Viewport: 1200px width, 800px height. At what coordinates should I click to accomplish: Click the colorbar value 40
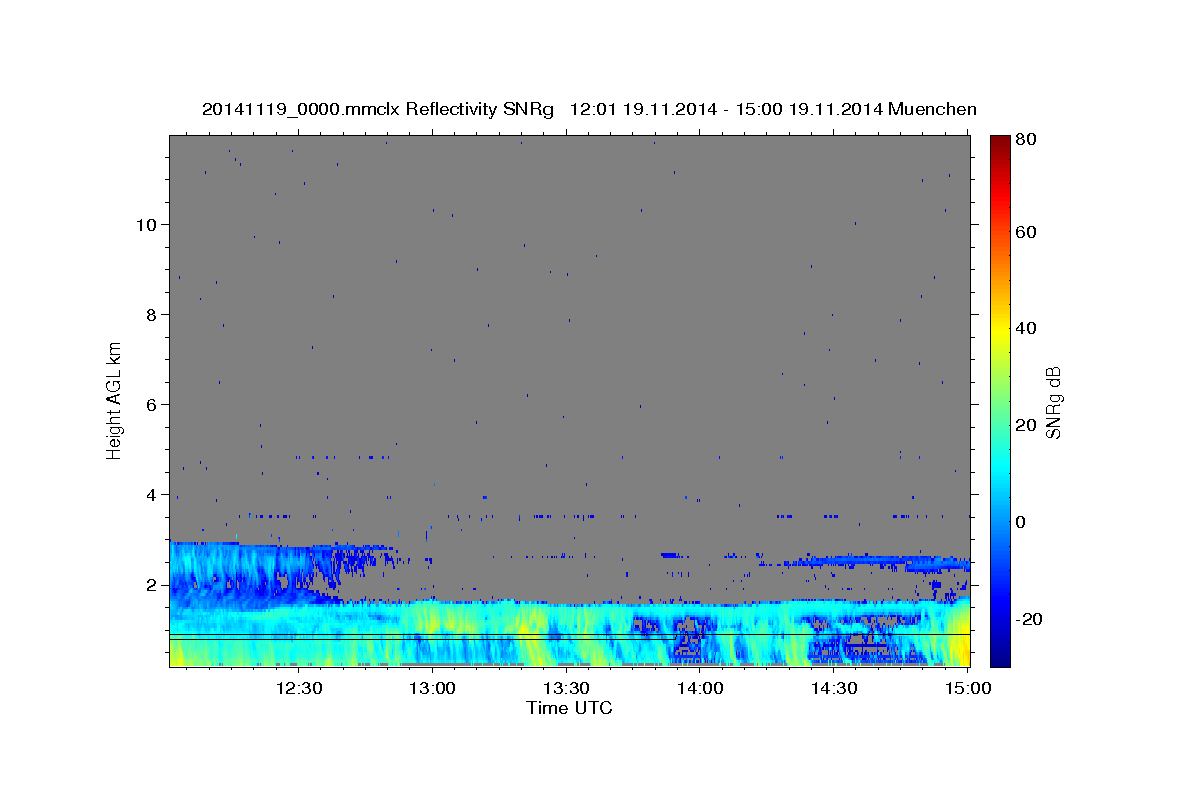tap(1026, 328)
